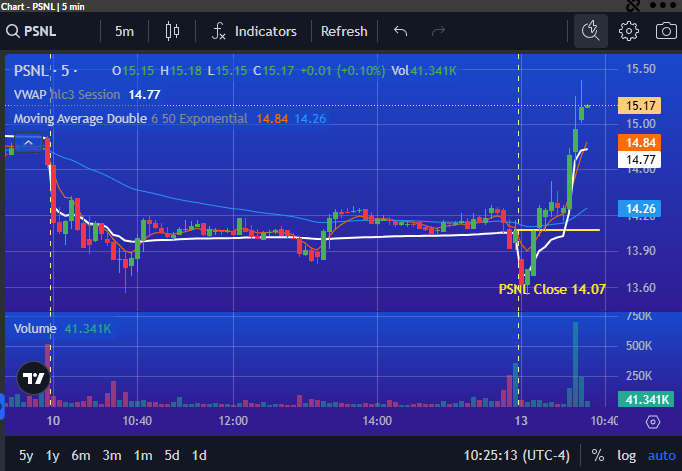This screenshot has width=682, height=471.
Task: Toggle auto scale mode
Action: click(662, 455)
